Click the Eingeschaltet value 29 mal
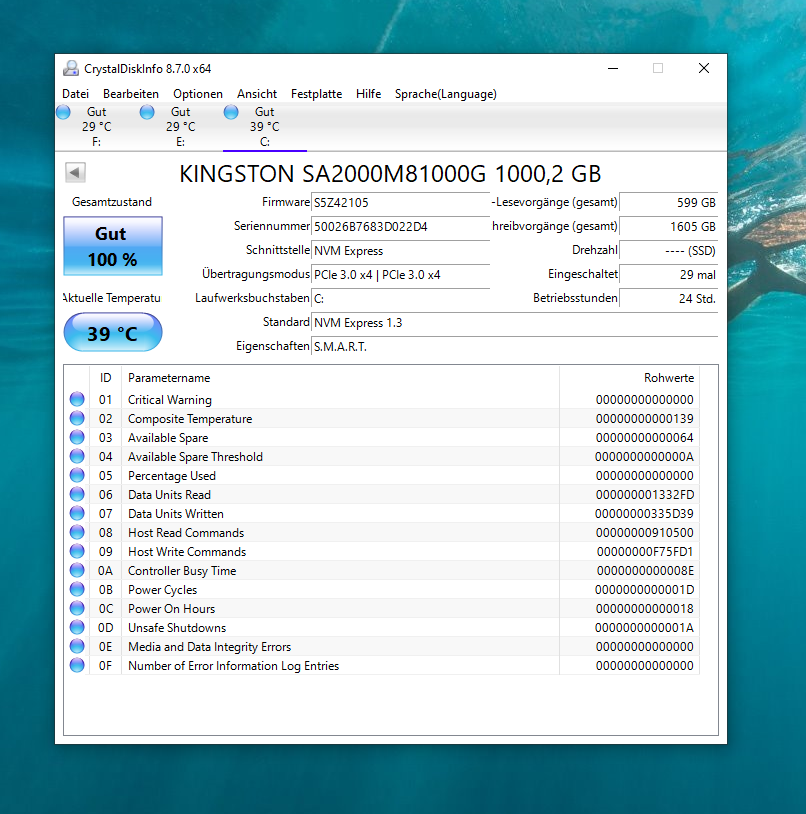 (668, 275)
